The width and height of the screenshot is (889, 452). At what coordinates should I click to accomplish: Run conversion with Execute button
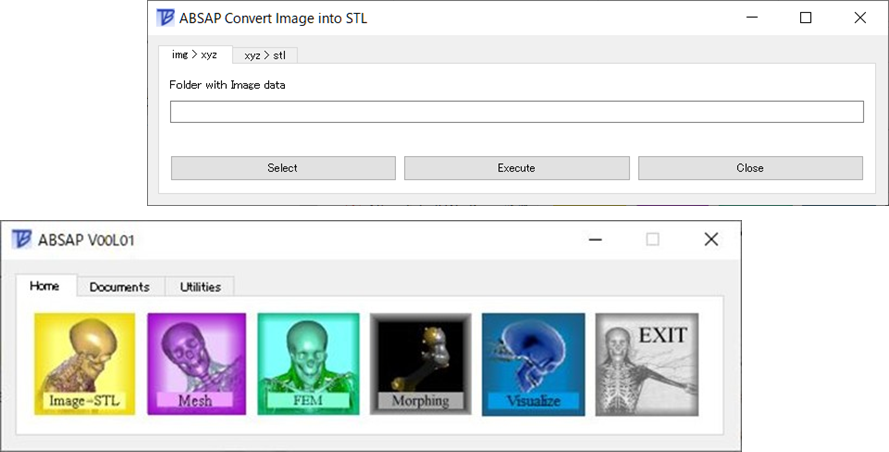point(517,168)
